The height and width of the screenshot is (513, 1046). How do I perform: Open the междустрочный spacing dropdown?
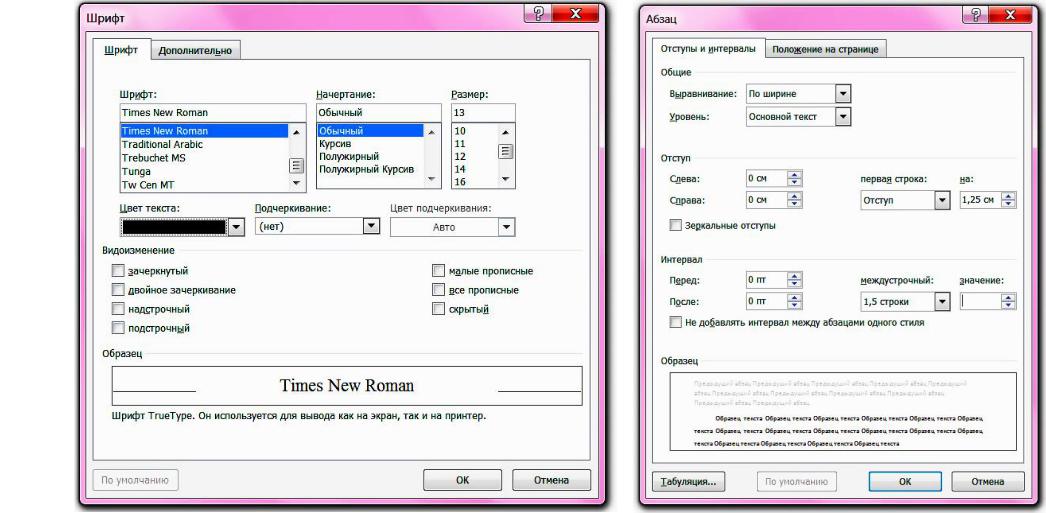pos(942,302)
